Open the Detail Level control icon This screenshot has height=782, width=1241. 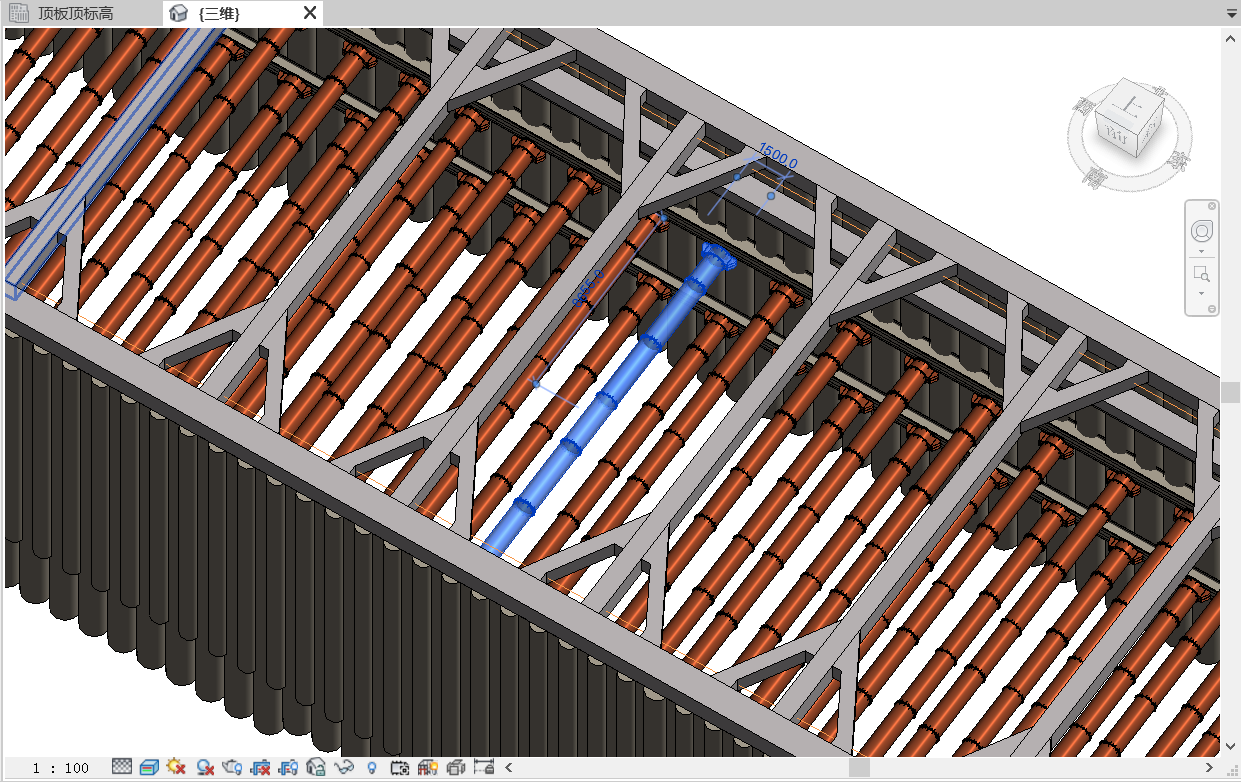[122, 767]
